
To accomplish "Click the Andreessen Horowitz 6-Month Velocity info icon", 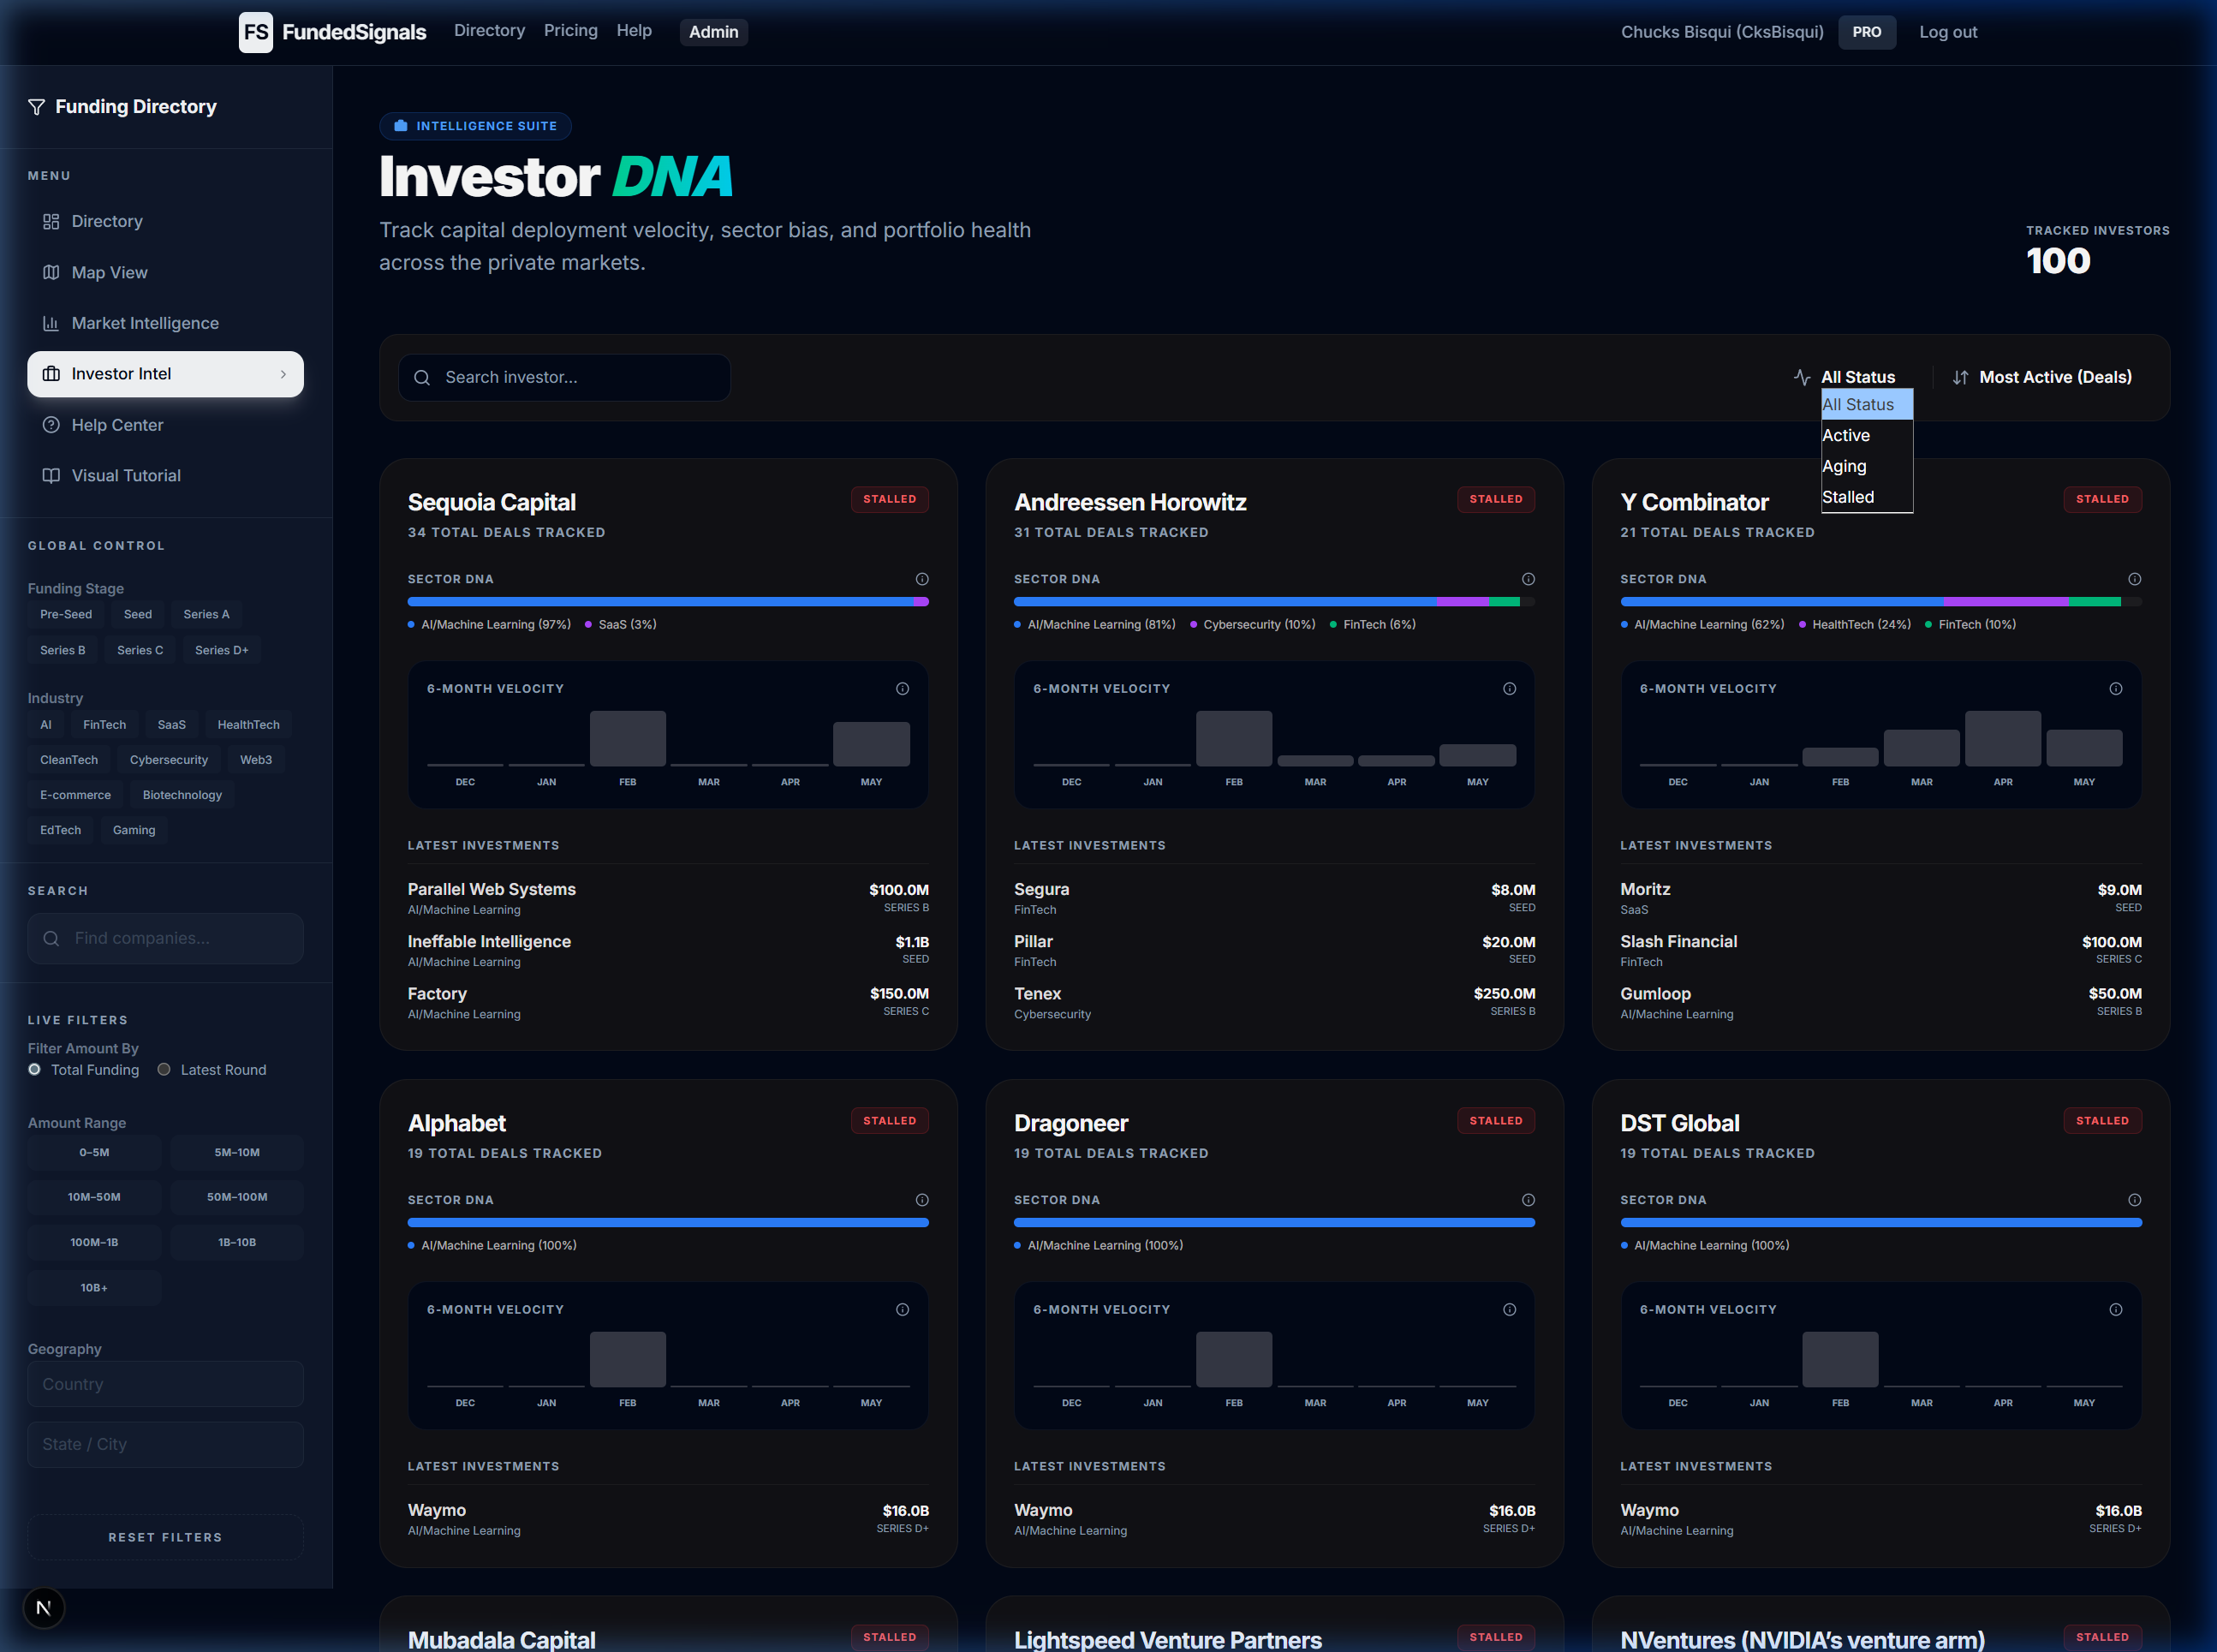I will (x=1509, y=689).
